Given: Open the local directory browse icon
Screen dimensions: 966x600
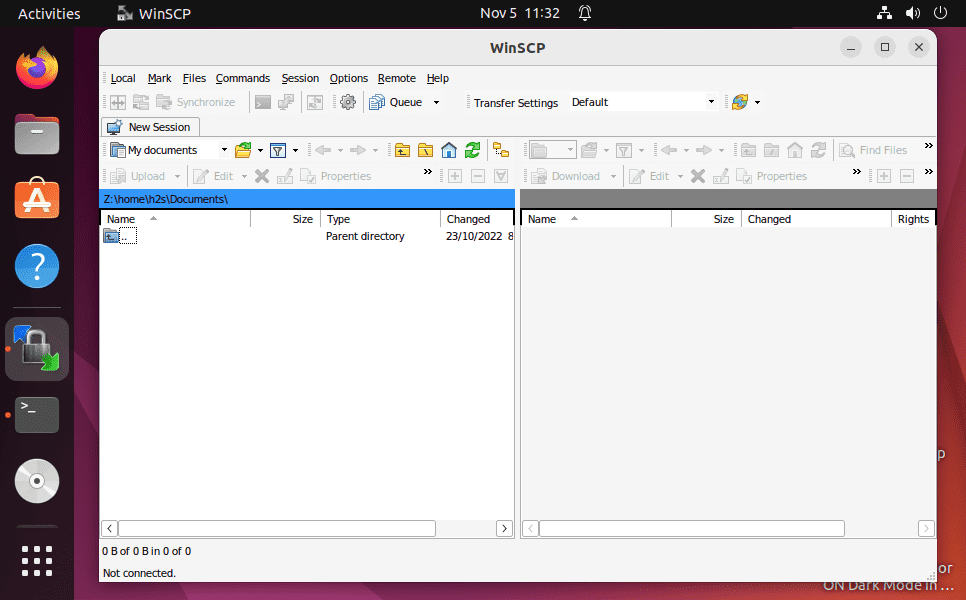Looking at the screenshot, I should (243, 150).
